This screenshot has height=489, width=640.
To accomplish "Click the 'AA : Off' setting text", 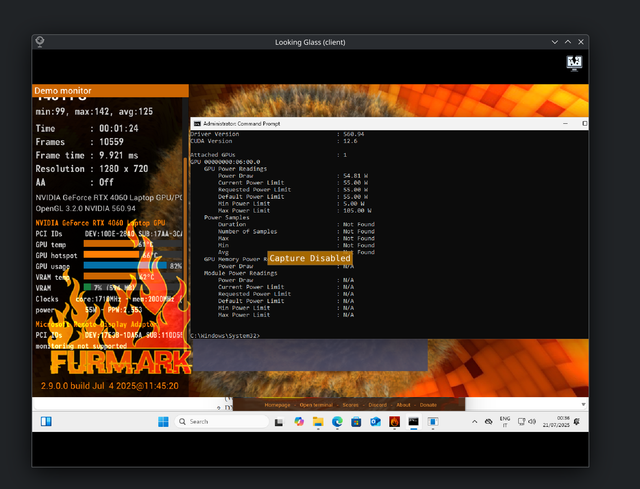I will 75,182.
